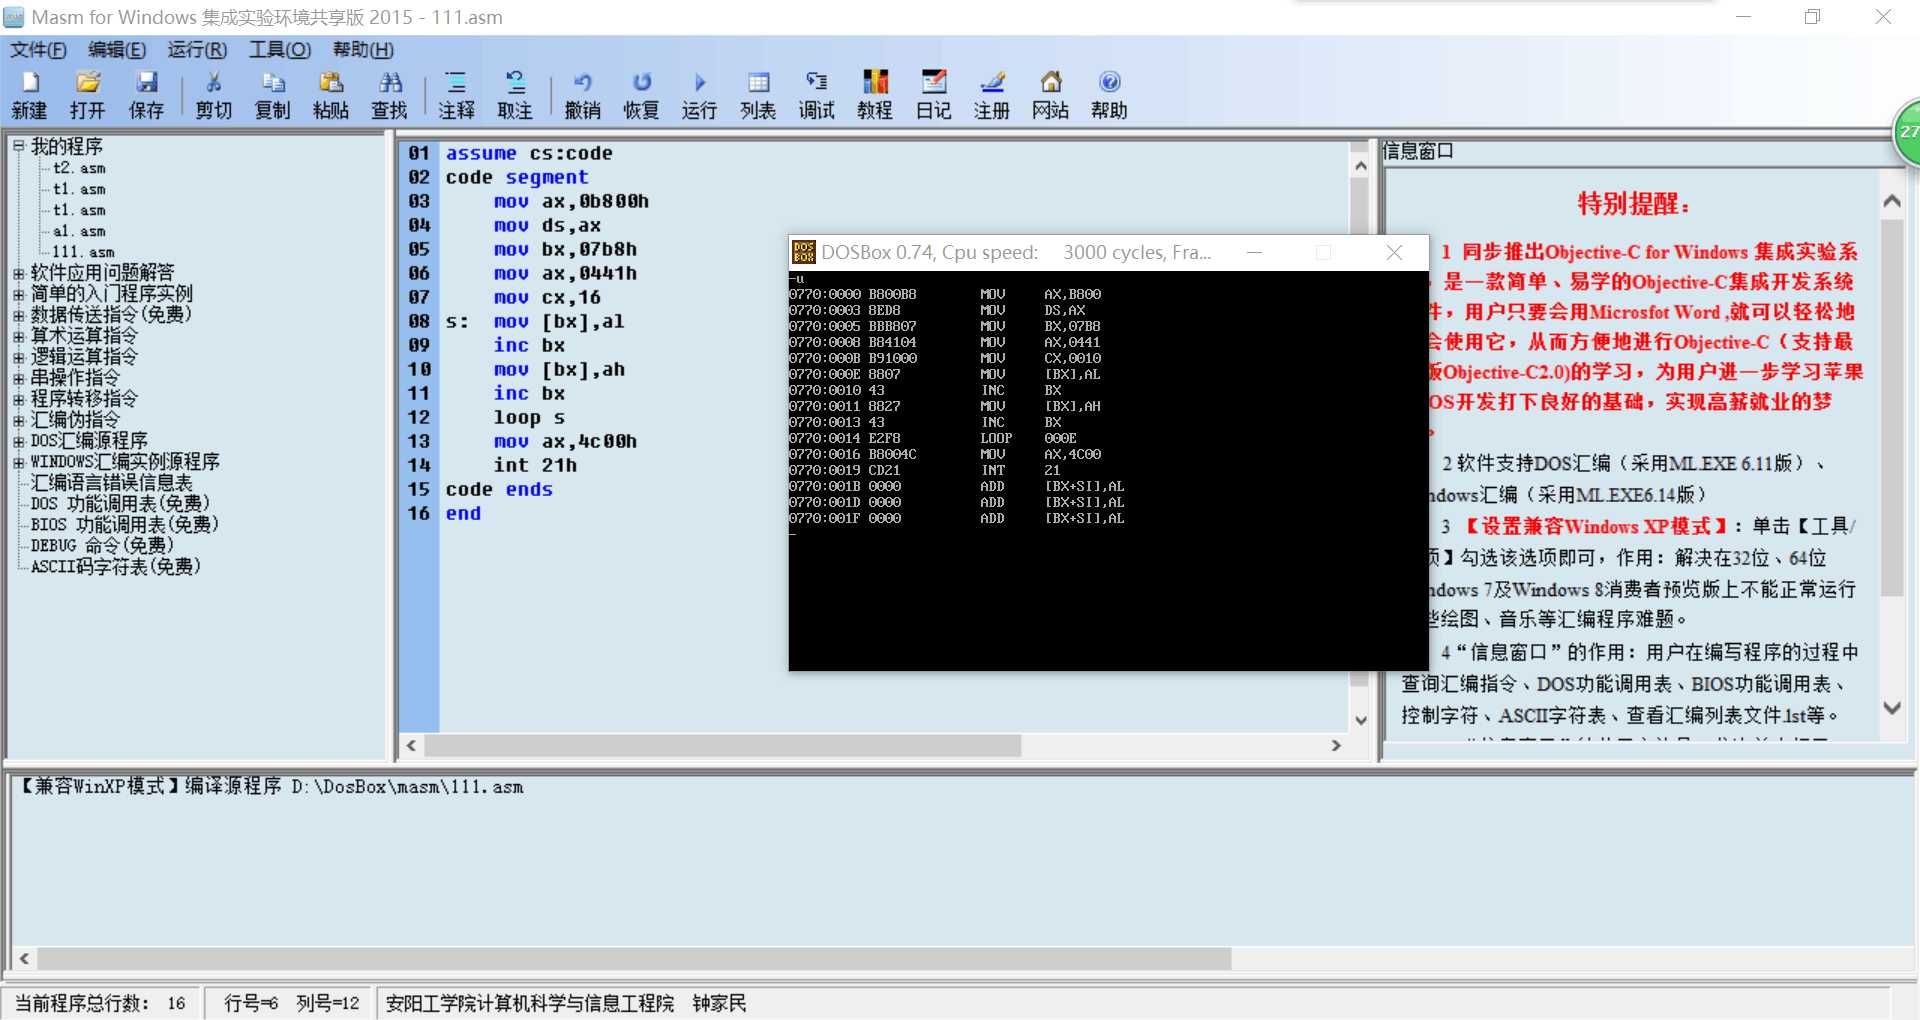The width and height of the screenshot is (1920, 1020).
Task: Select 111.asm in the program tree
Action: (83, 252)
